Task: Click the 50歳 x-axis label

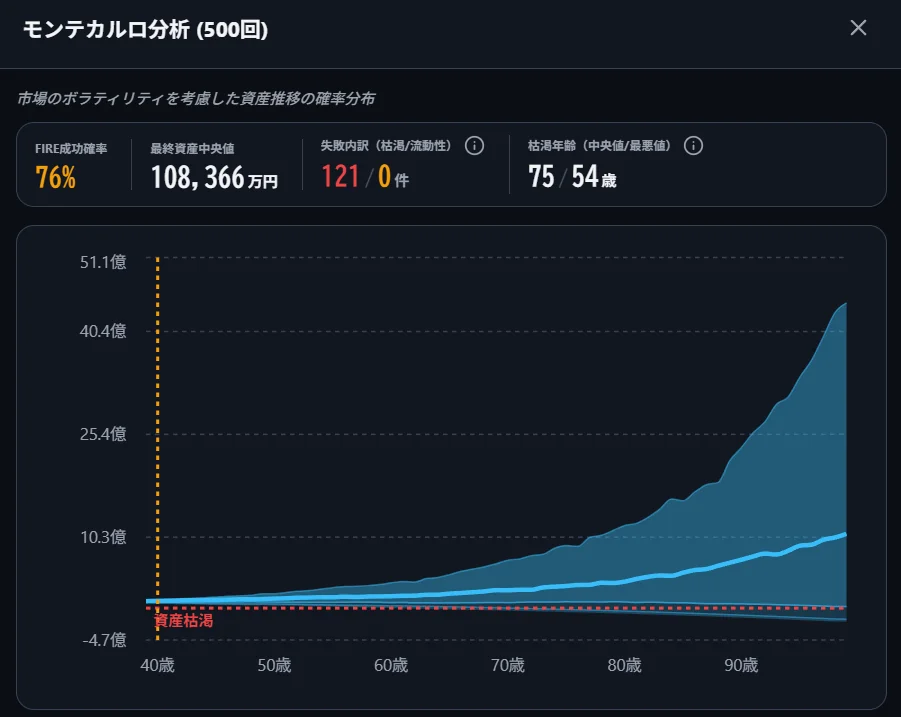Action: [x=274, y=665]
